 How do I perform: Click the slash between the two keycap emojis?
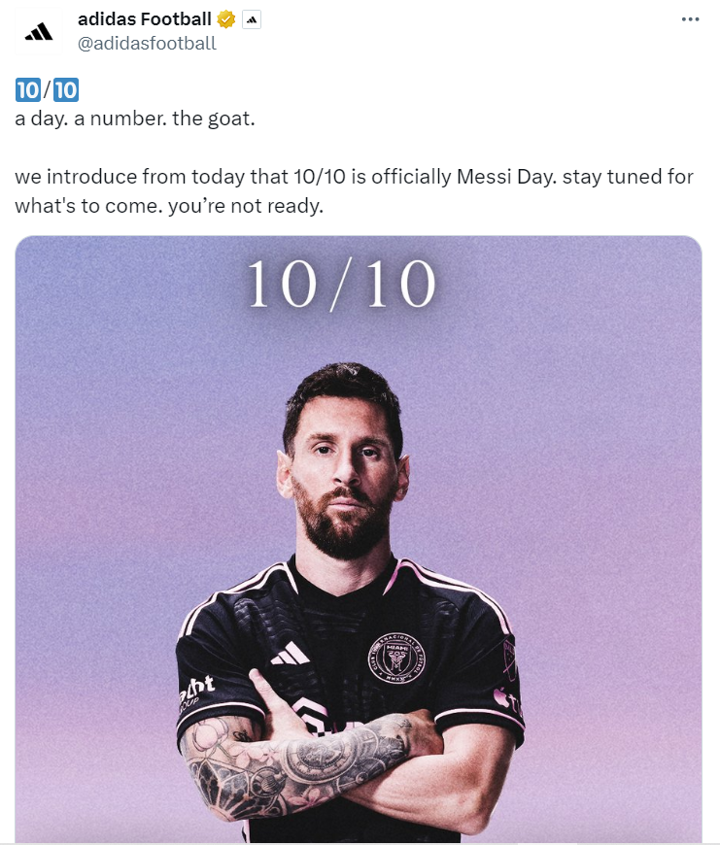[x=46, y=90]
